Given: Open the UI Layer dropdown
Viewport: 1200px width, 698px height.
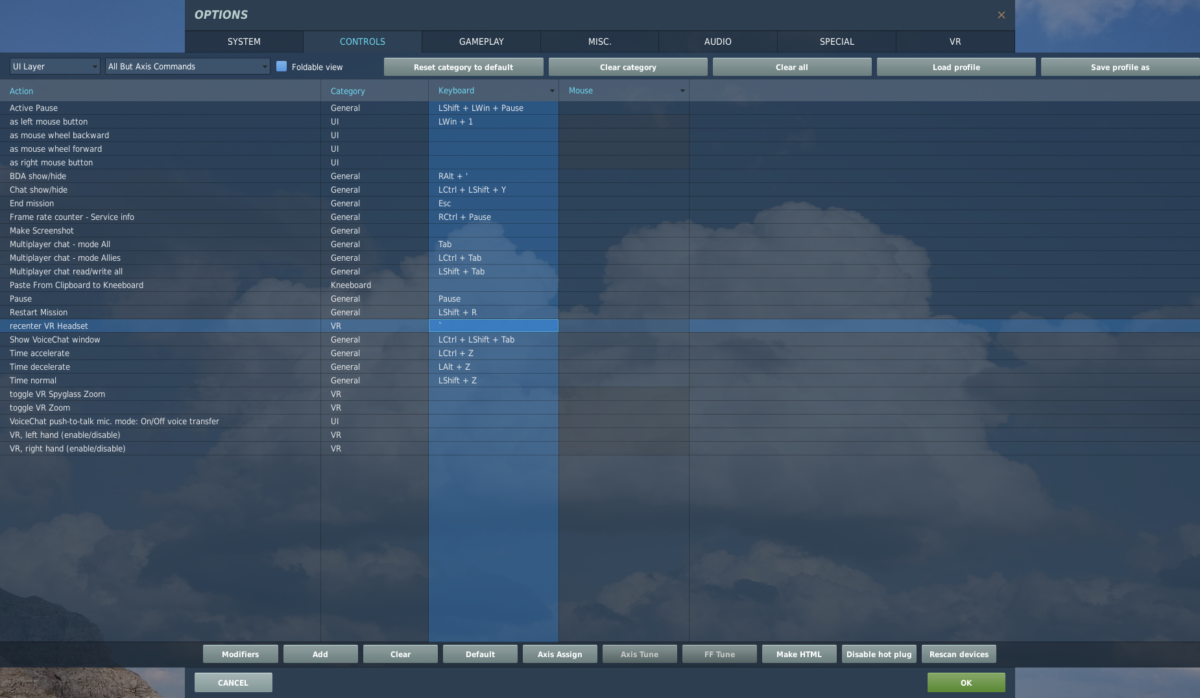Looking at the screenshot, I should point(52,64).
